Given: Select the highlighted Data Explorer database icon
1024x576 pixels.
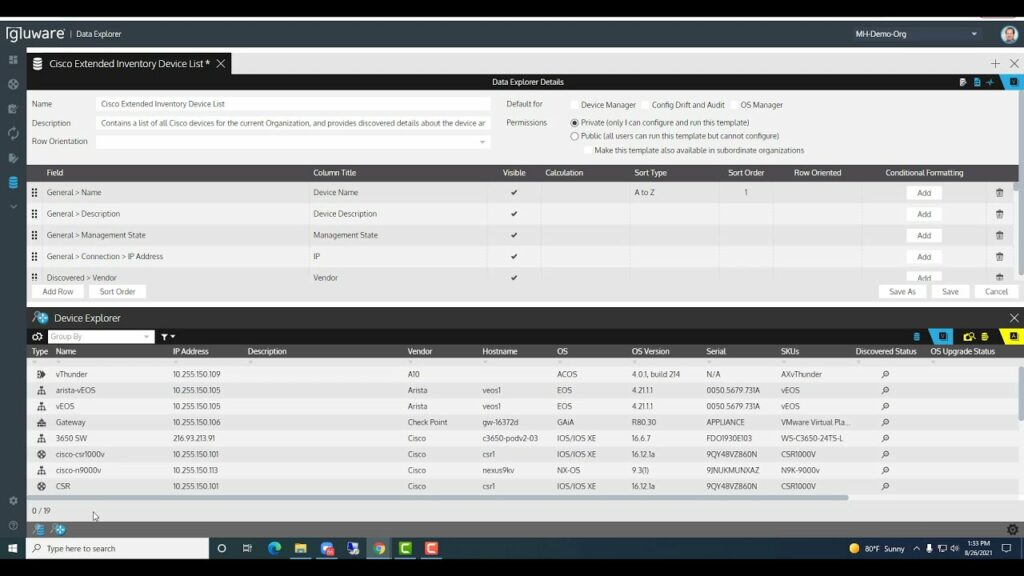Looking at the screenshot, I should point(12,182).
